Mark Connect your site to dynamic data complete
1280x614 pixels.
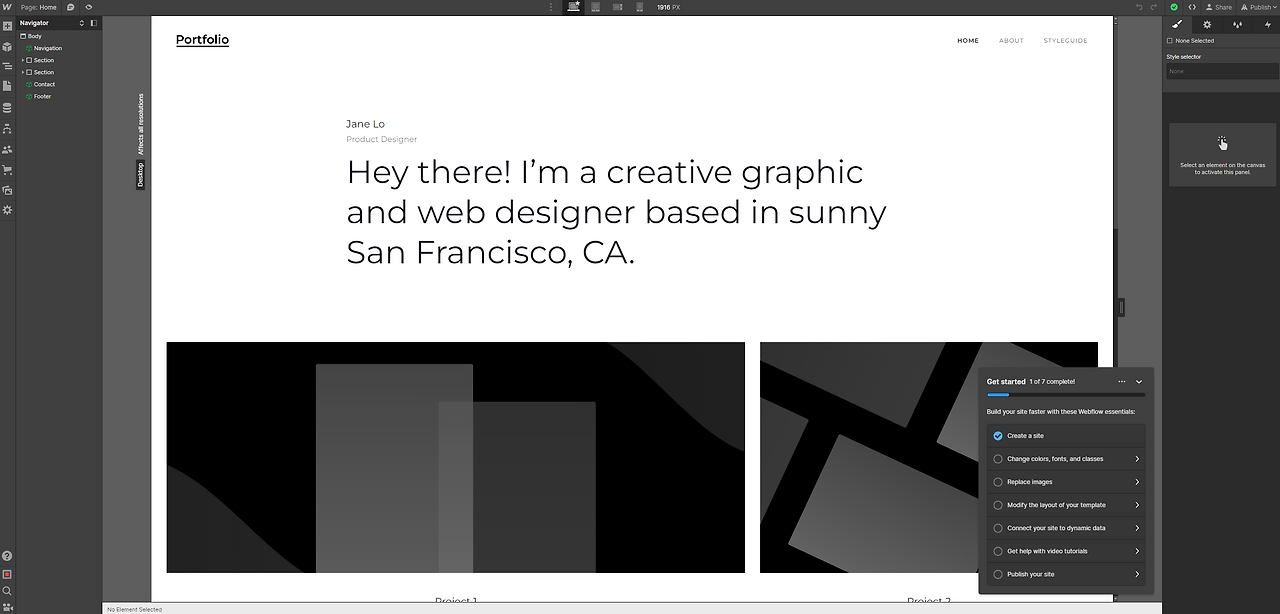(x=998, y=528)
